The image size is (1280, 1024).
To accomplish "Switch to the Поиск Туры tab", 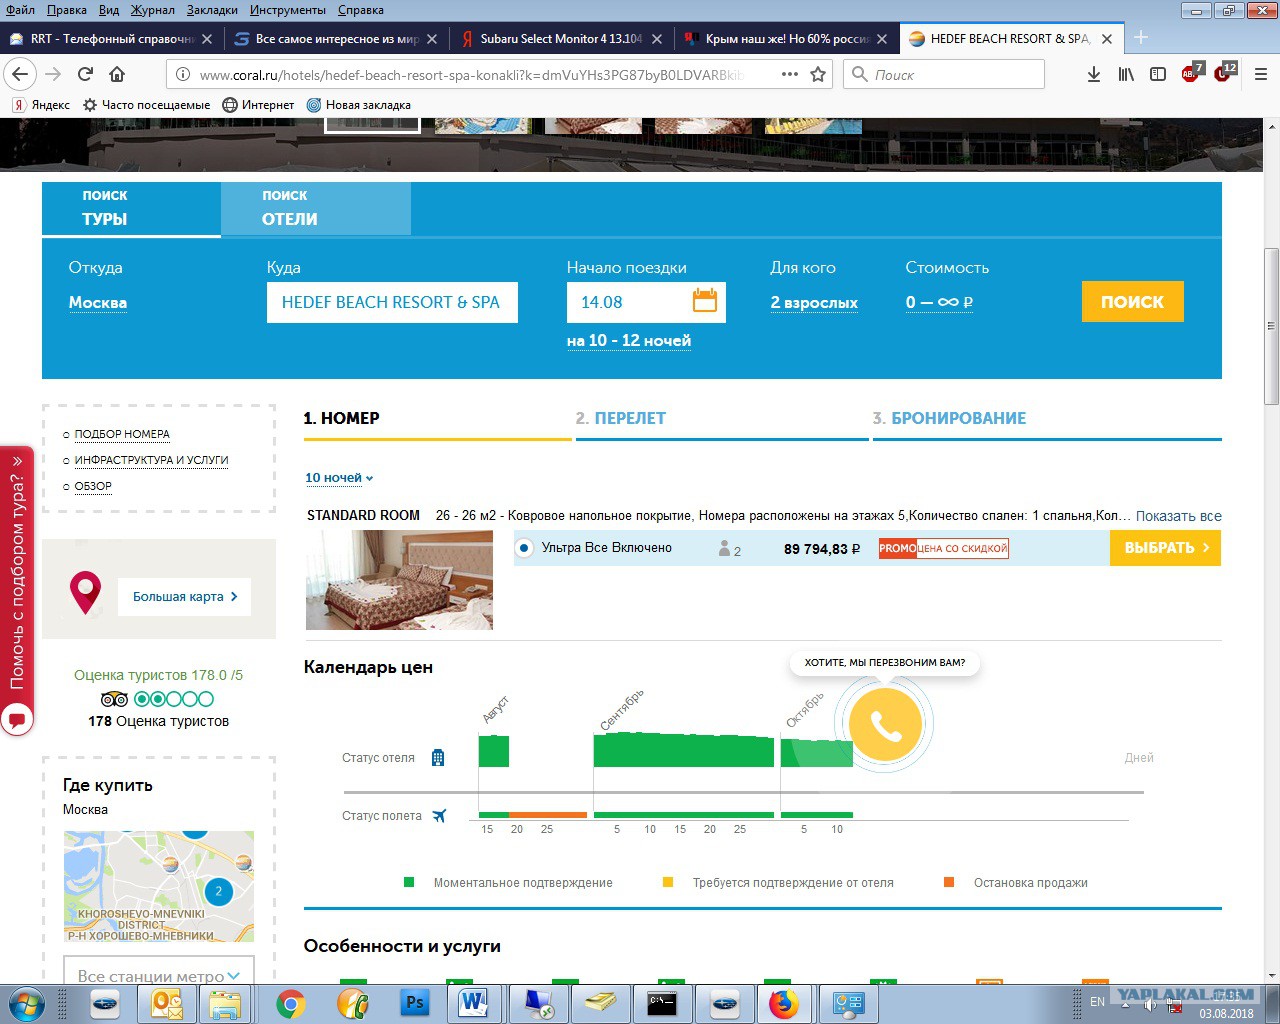I will click(x=131, y=208).
